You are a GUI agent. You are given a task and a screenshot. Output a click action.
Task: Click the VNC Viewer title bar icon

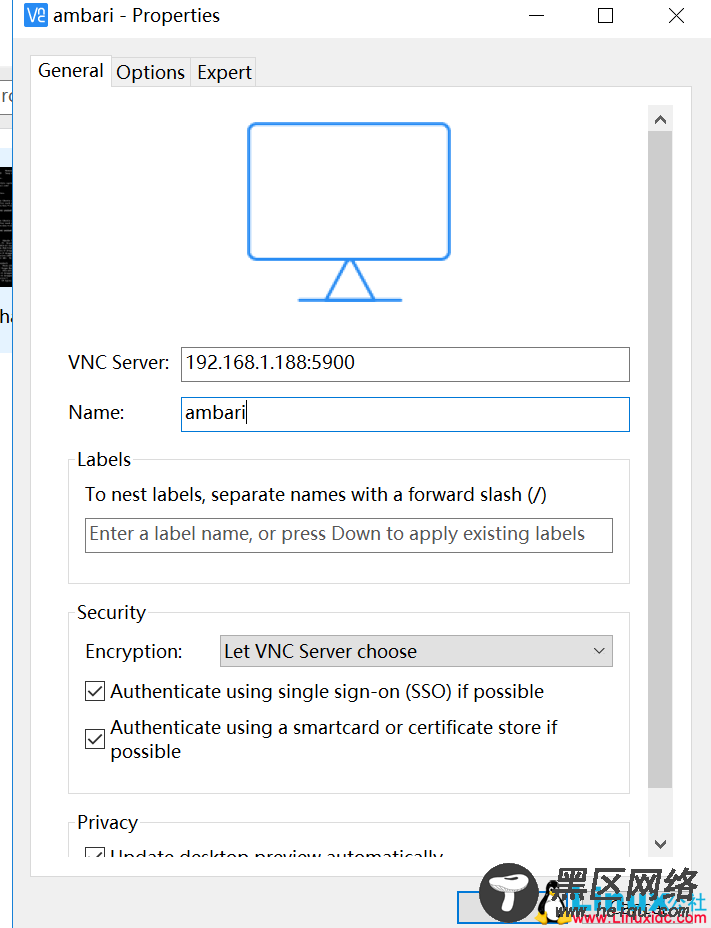tap(36, 15)
